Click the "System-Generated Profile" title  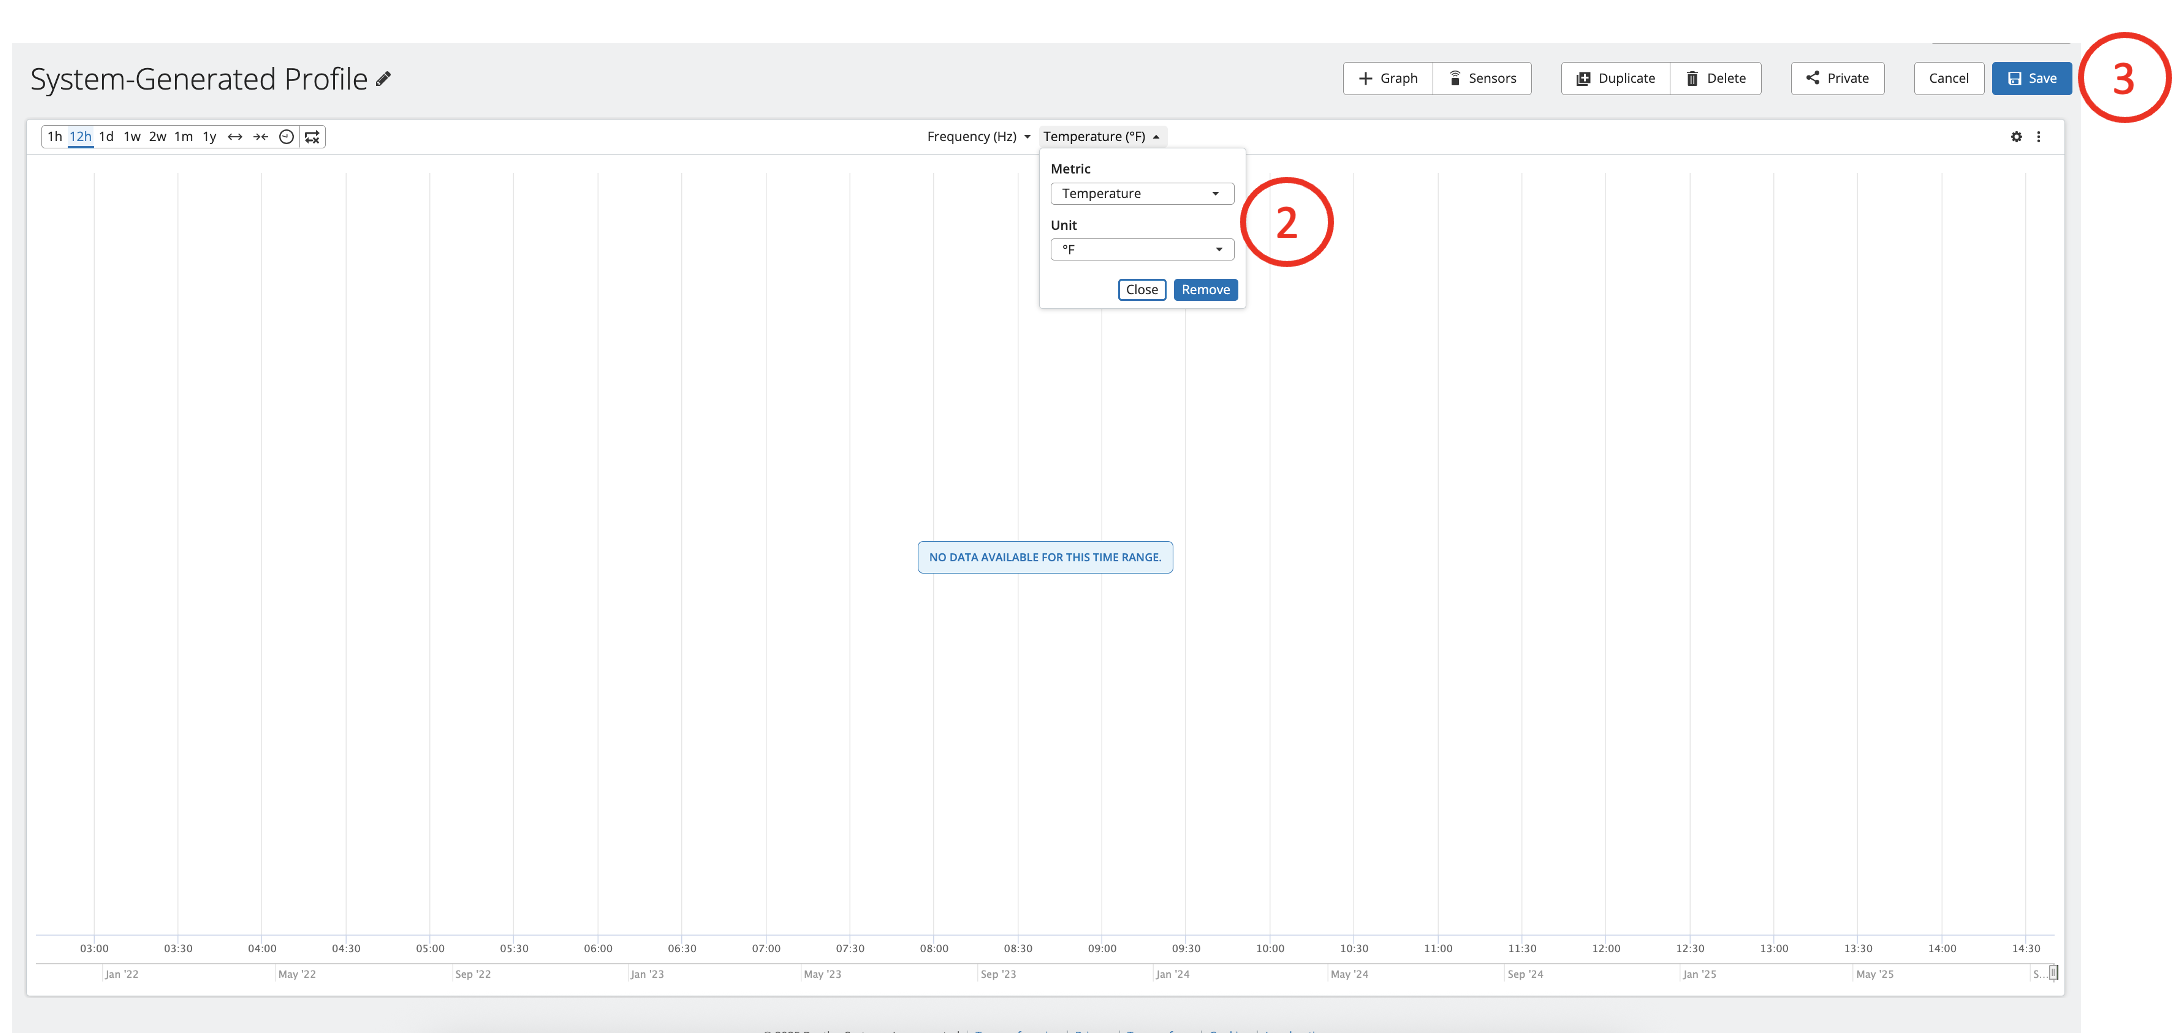(199, 79)
